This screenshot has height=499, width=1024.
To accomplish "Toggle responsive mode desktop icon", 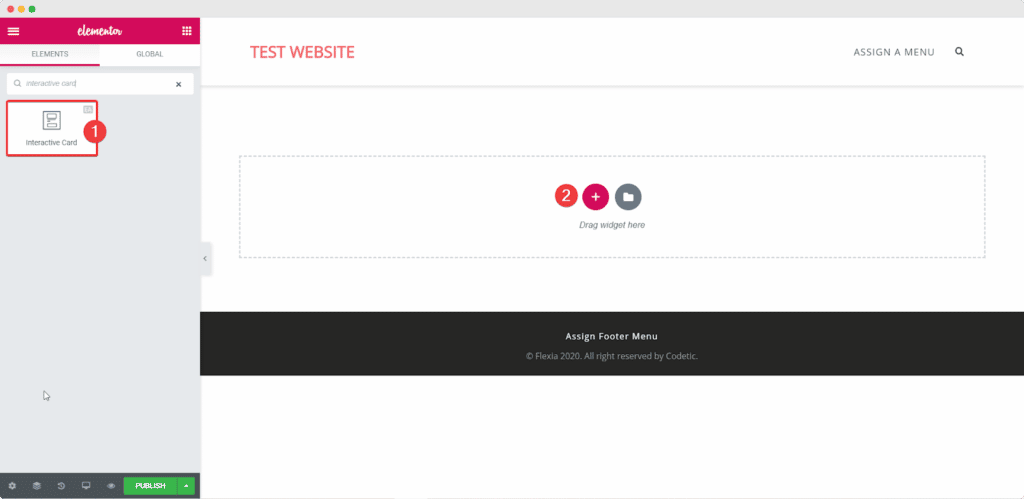I will coord(86,486).
